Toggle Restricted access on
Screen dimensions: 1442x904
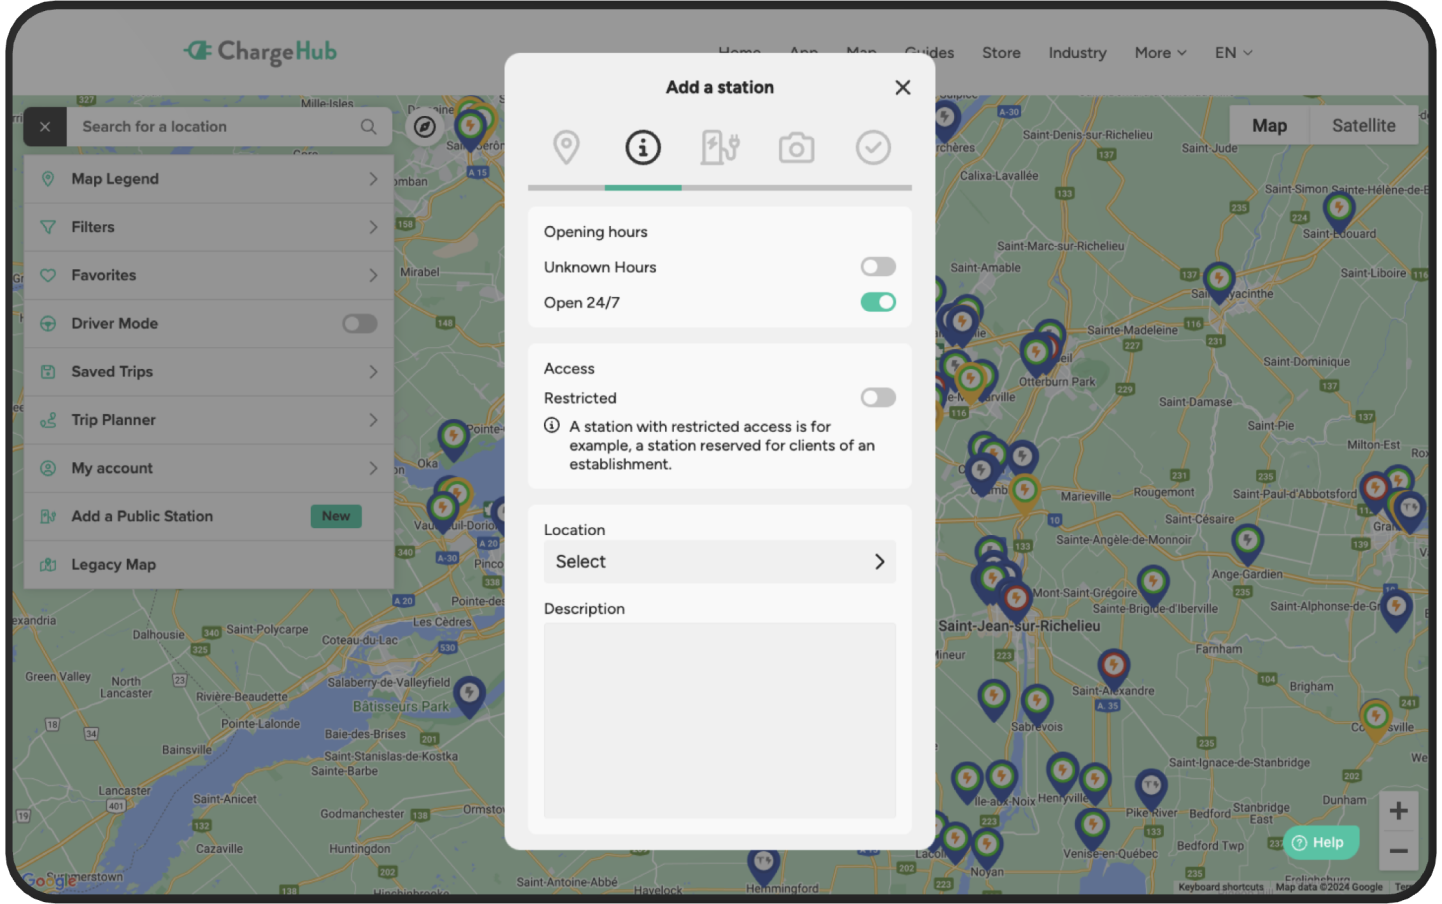[877, 397]
